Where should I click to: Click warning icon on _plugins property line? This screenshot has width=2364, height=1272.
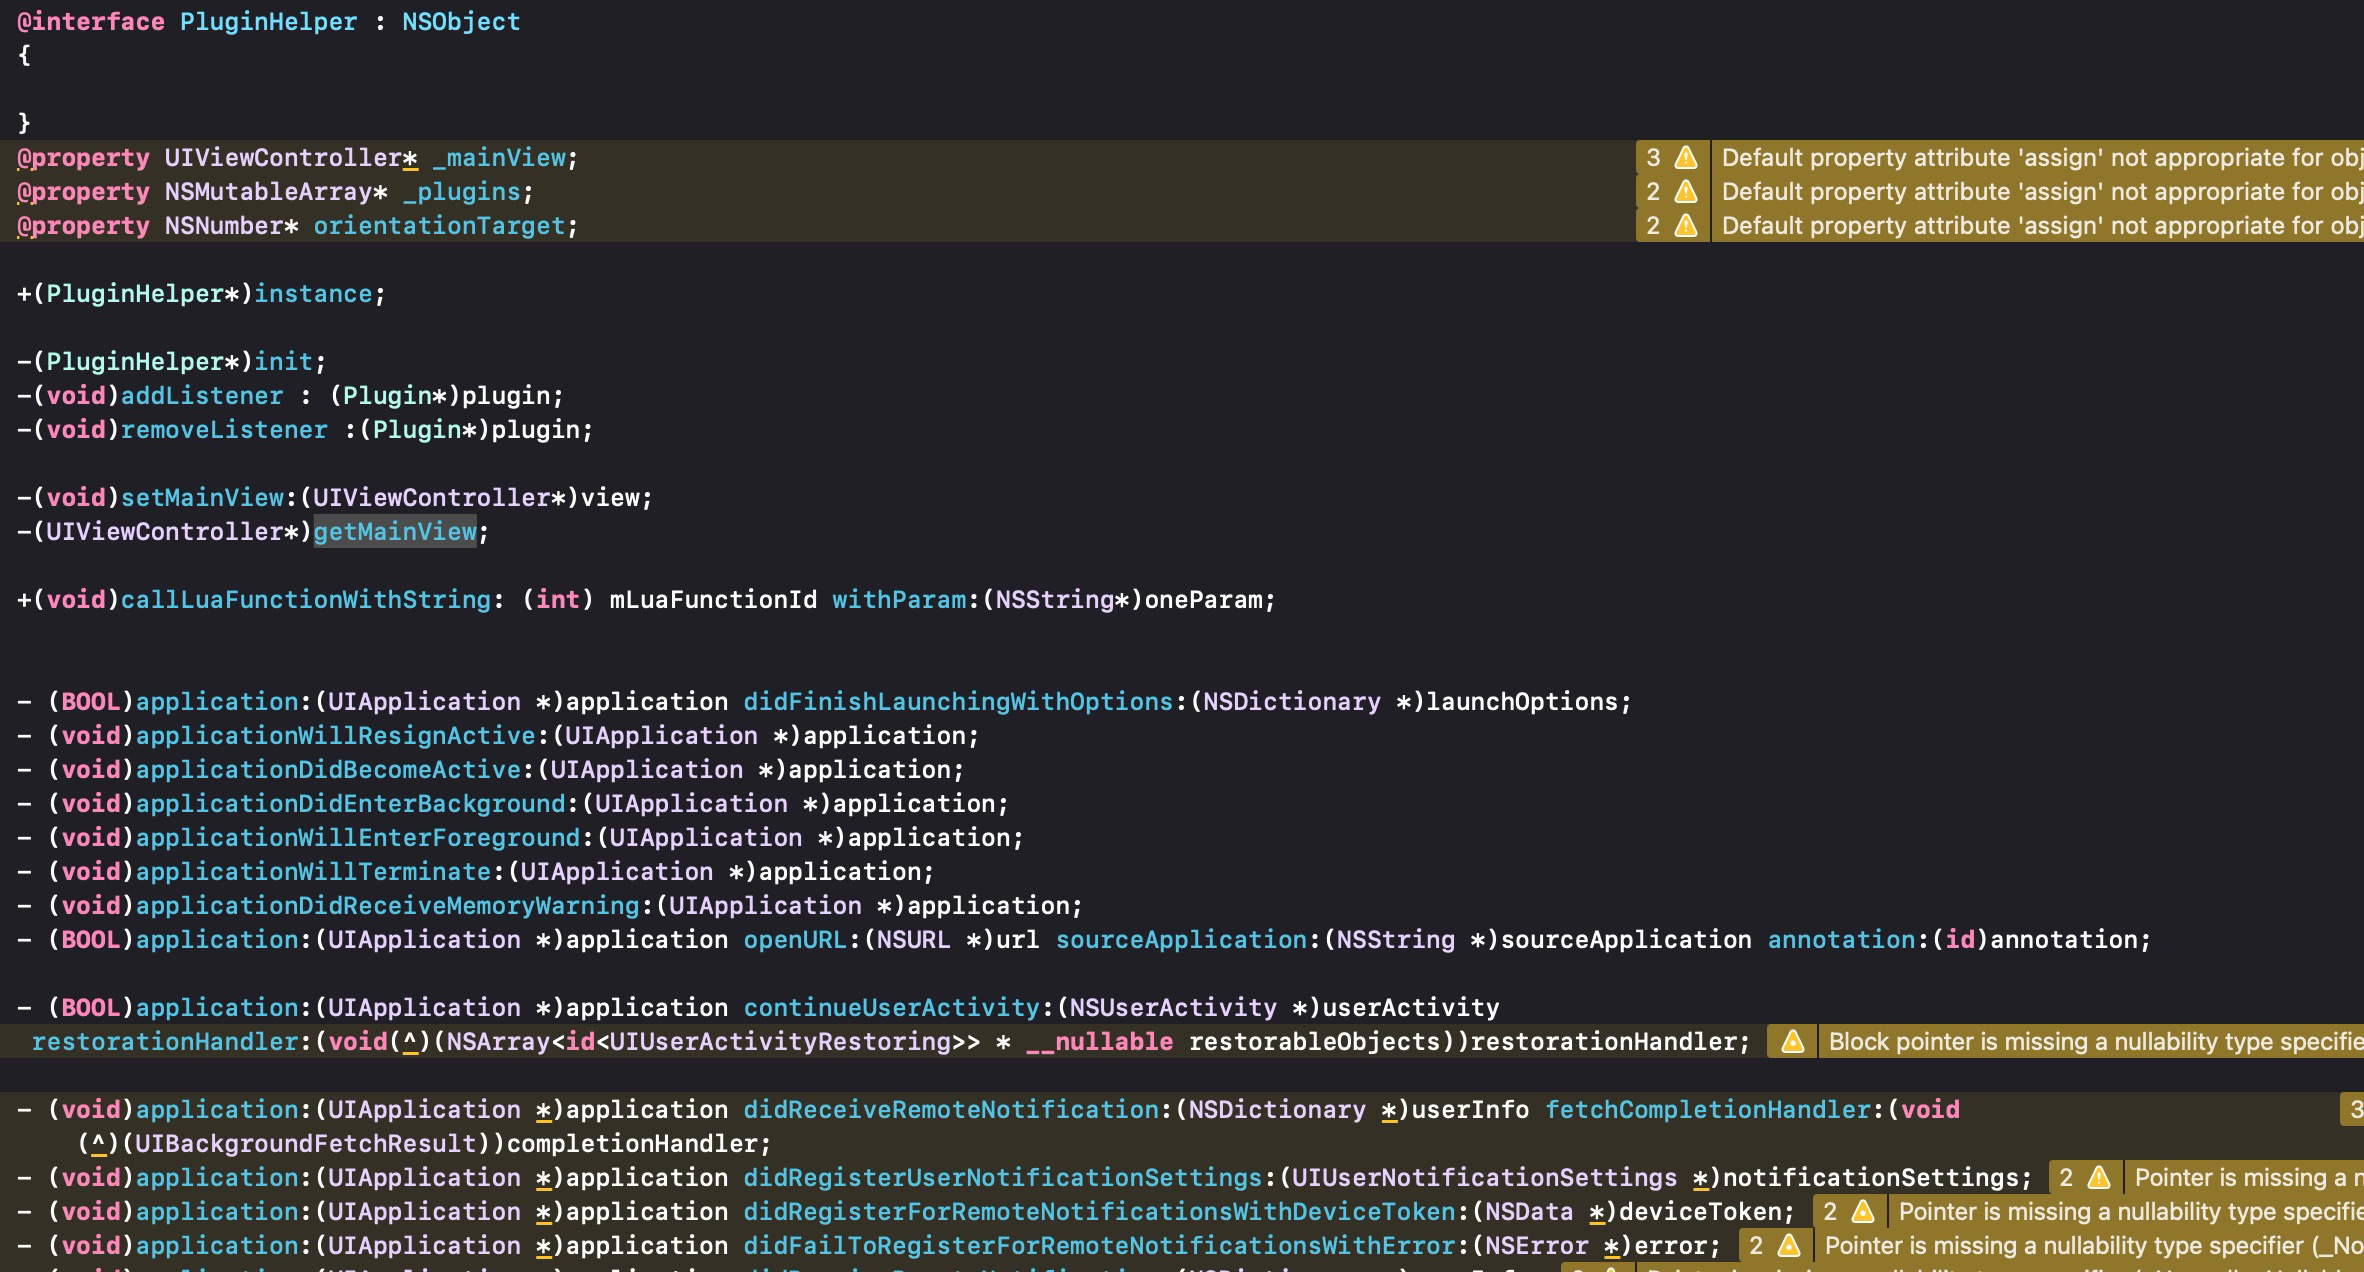(1686, 192)
